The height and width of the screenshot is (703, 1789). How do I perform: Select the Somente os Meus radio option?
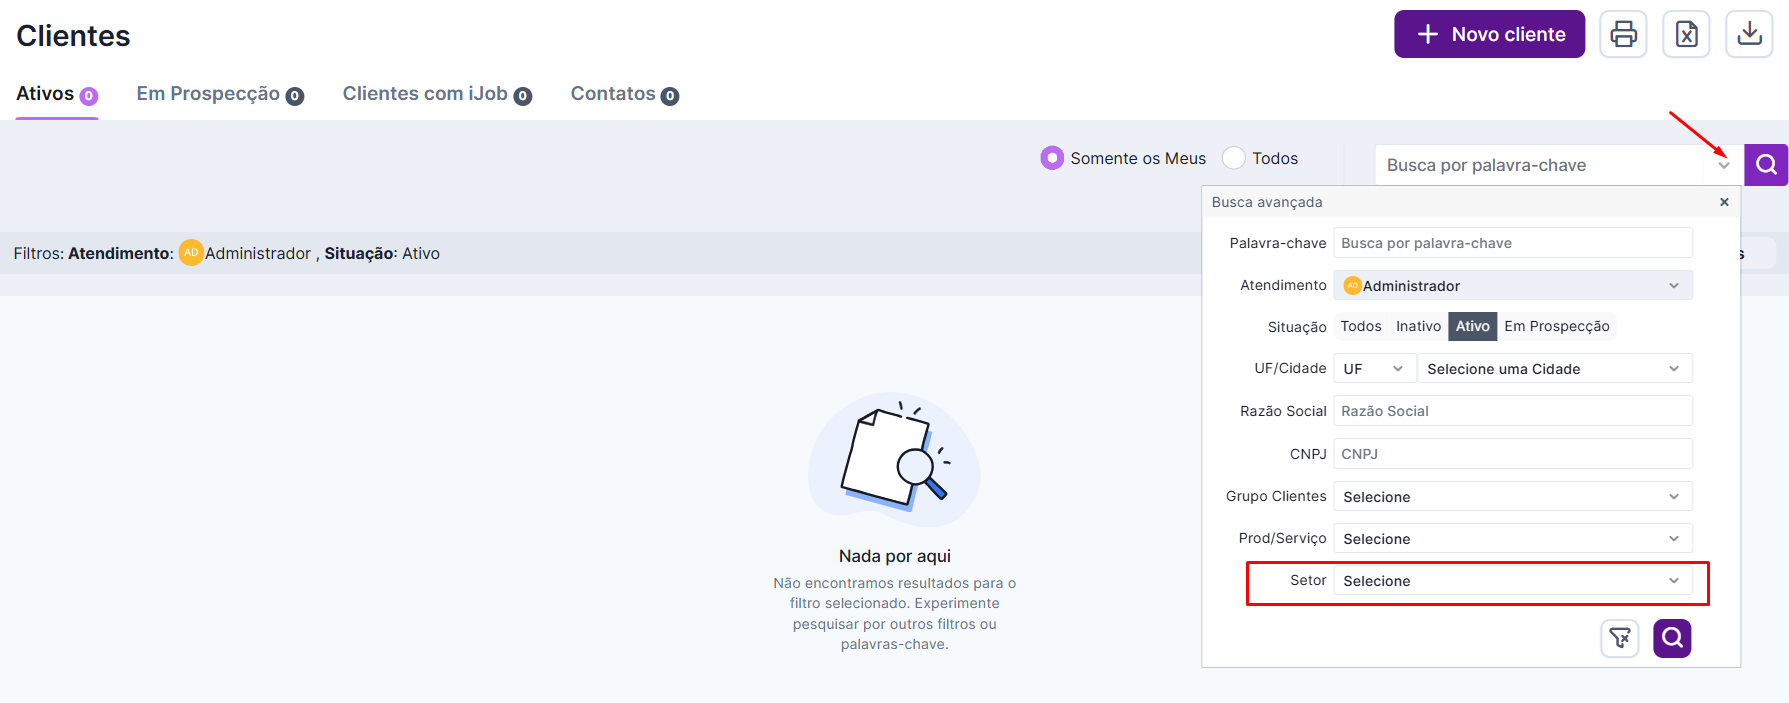click(1052, 158)
